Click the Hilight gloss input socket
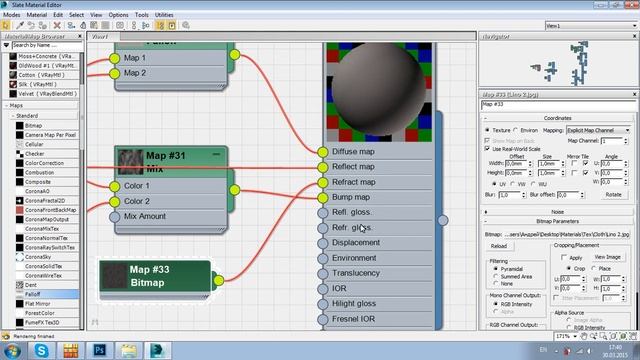This screenshot has height=360, width=640. point(322,304)
